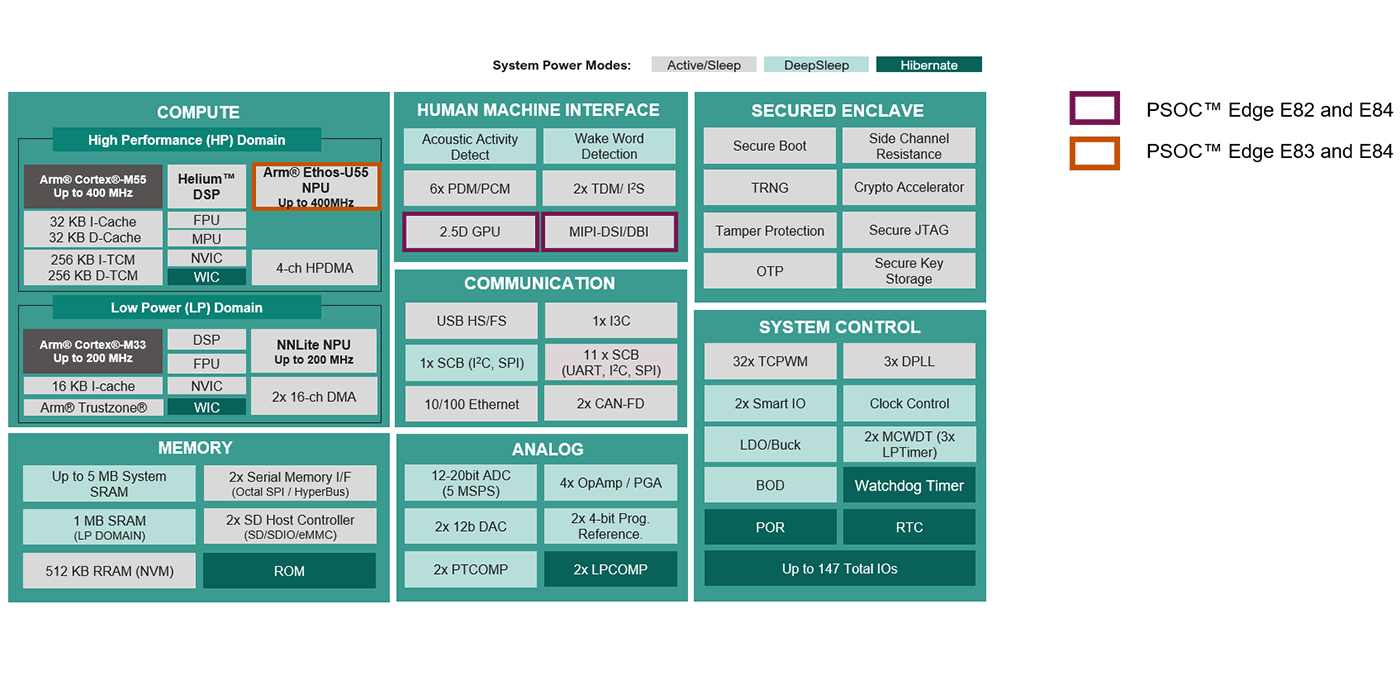Viewport: 1400px width, 700px height.
Task: Click the 2x Serial Memory I/F block
Action: (290, 484)
